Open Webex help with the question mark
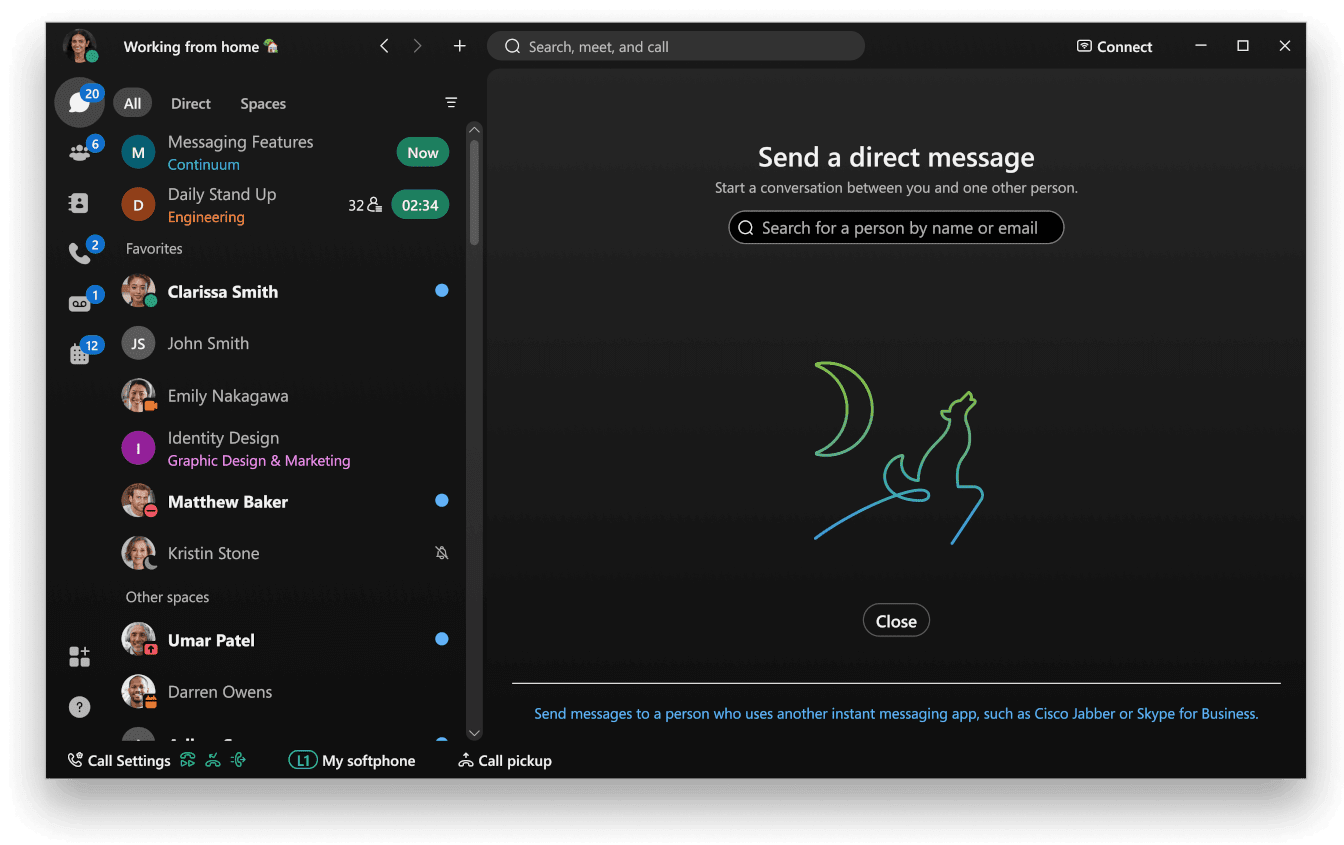The width and height of the screenshot is (1344, 845). pyautogui.click(x=79, y=707)
